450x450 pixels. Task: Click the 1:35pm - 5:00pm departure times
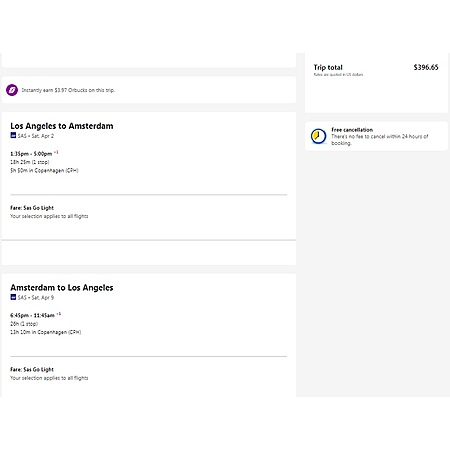[31, 154]
